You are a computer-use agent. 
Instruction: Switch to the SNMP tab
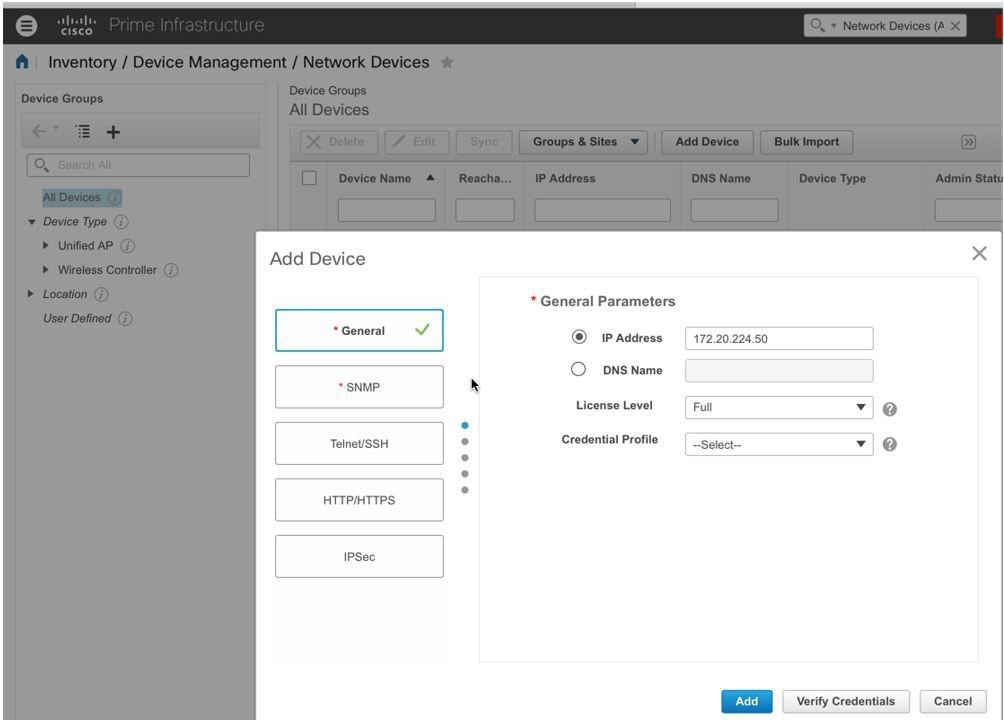(359, 387)
